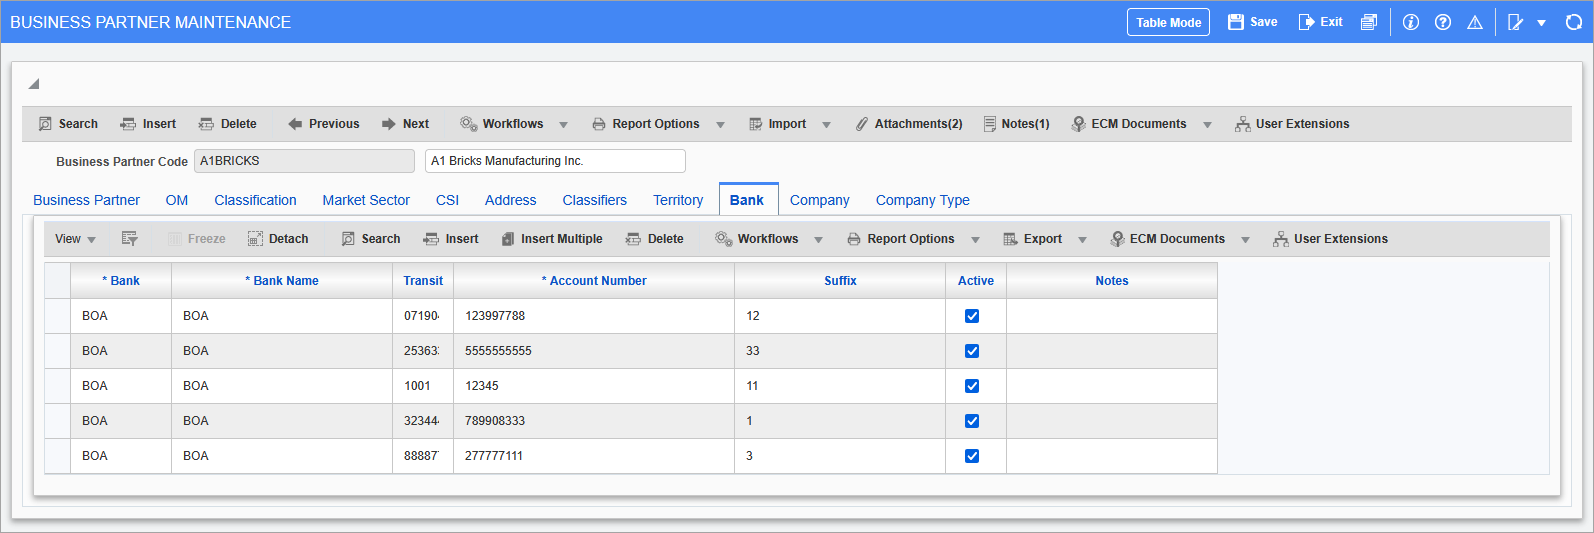Expand the Import dropdown arrow
This screenshot has width=1594, height=533.
tap(826, 125)
